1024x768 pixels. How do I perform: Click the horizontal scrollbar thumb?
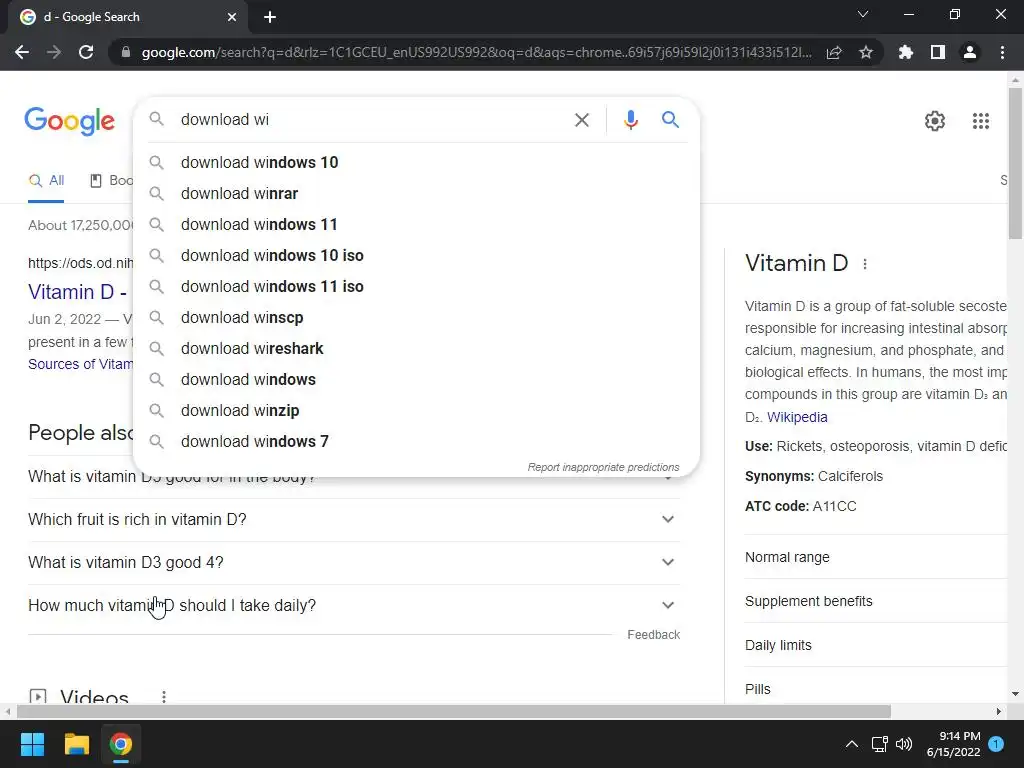tap(453, 711)
